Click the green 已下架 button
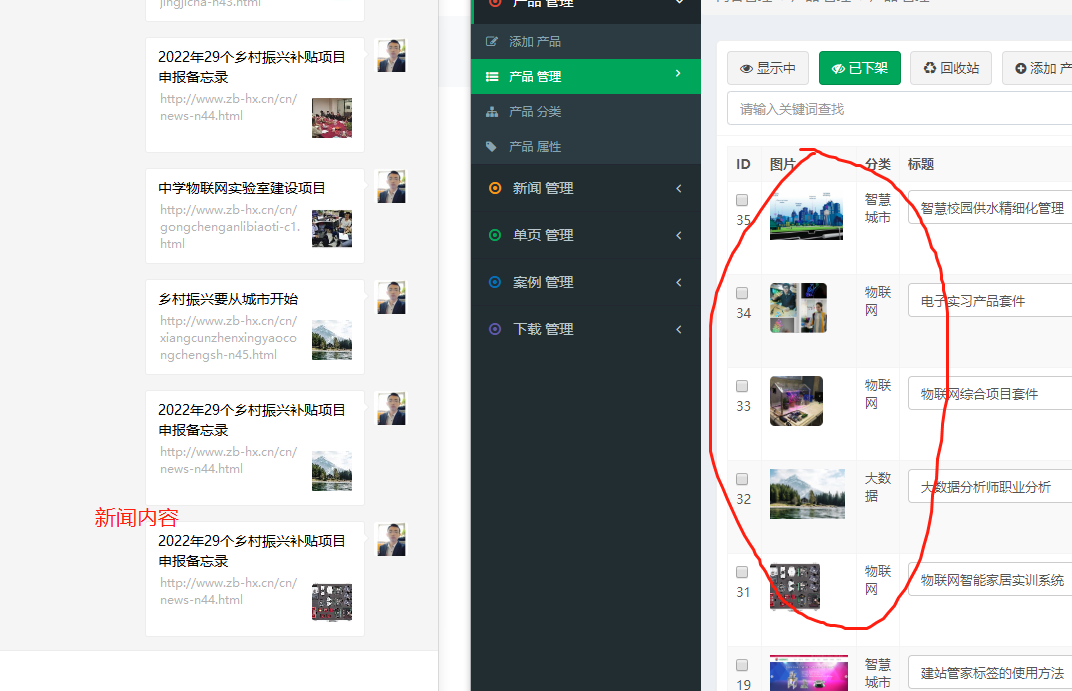1072x691 pixels. [x=859, y=68]
